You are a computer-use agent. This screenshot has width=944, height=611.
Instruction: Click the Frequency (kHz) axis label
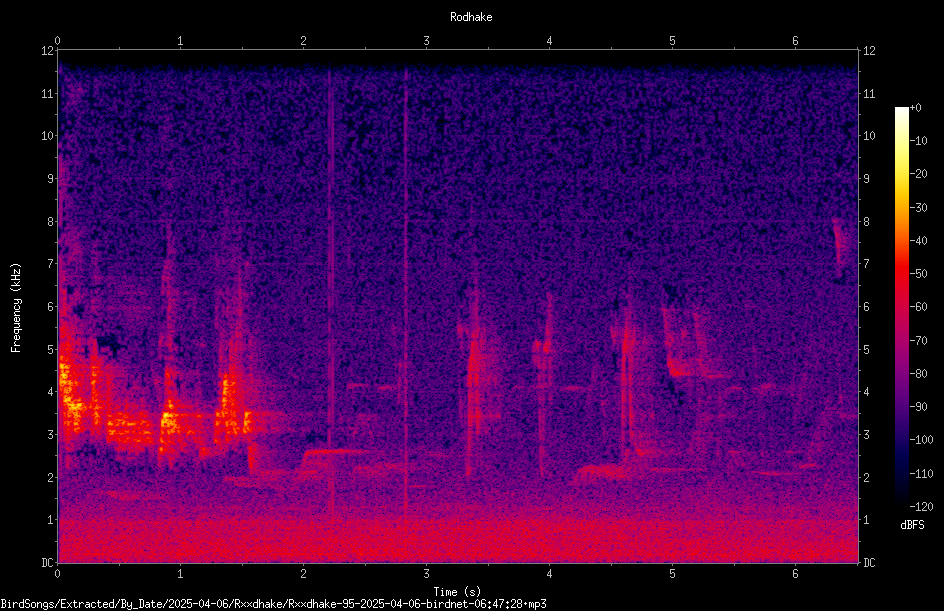[16, 308]
